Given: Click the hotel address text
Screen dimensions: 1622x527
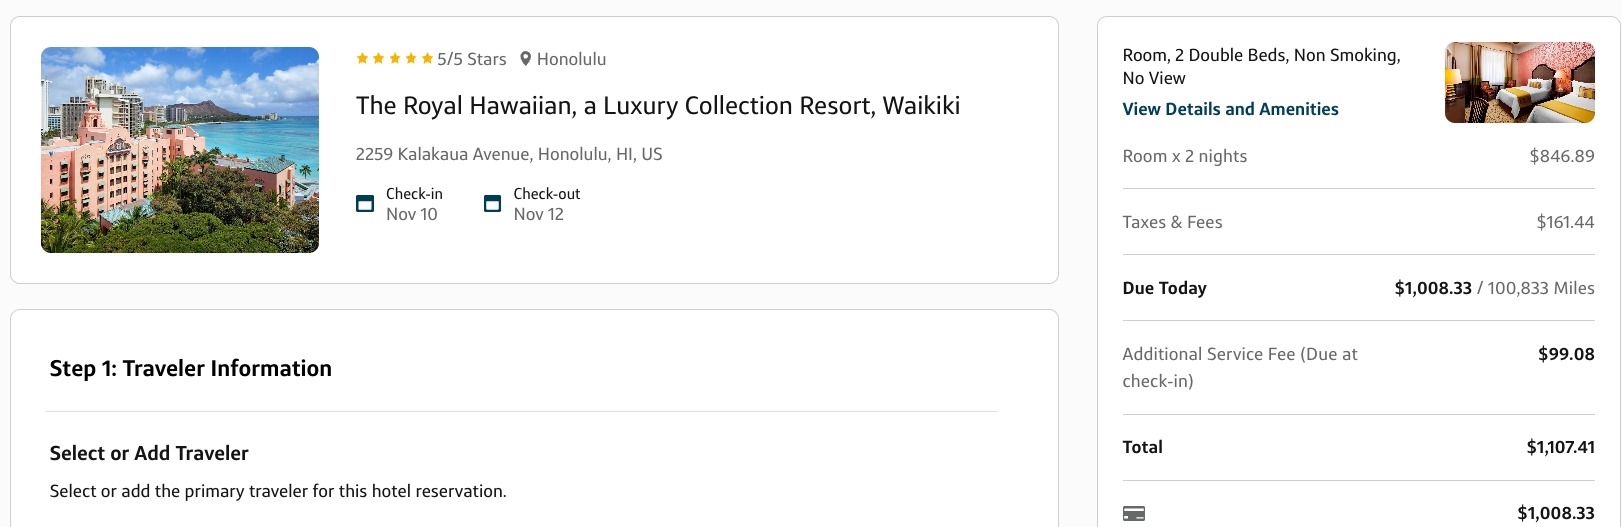Looking at the screenshot, I should 509,154.
